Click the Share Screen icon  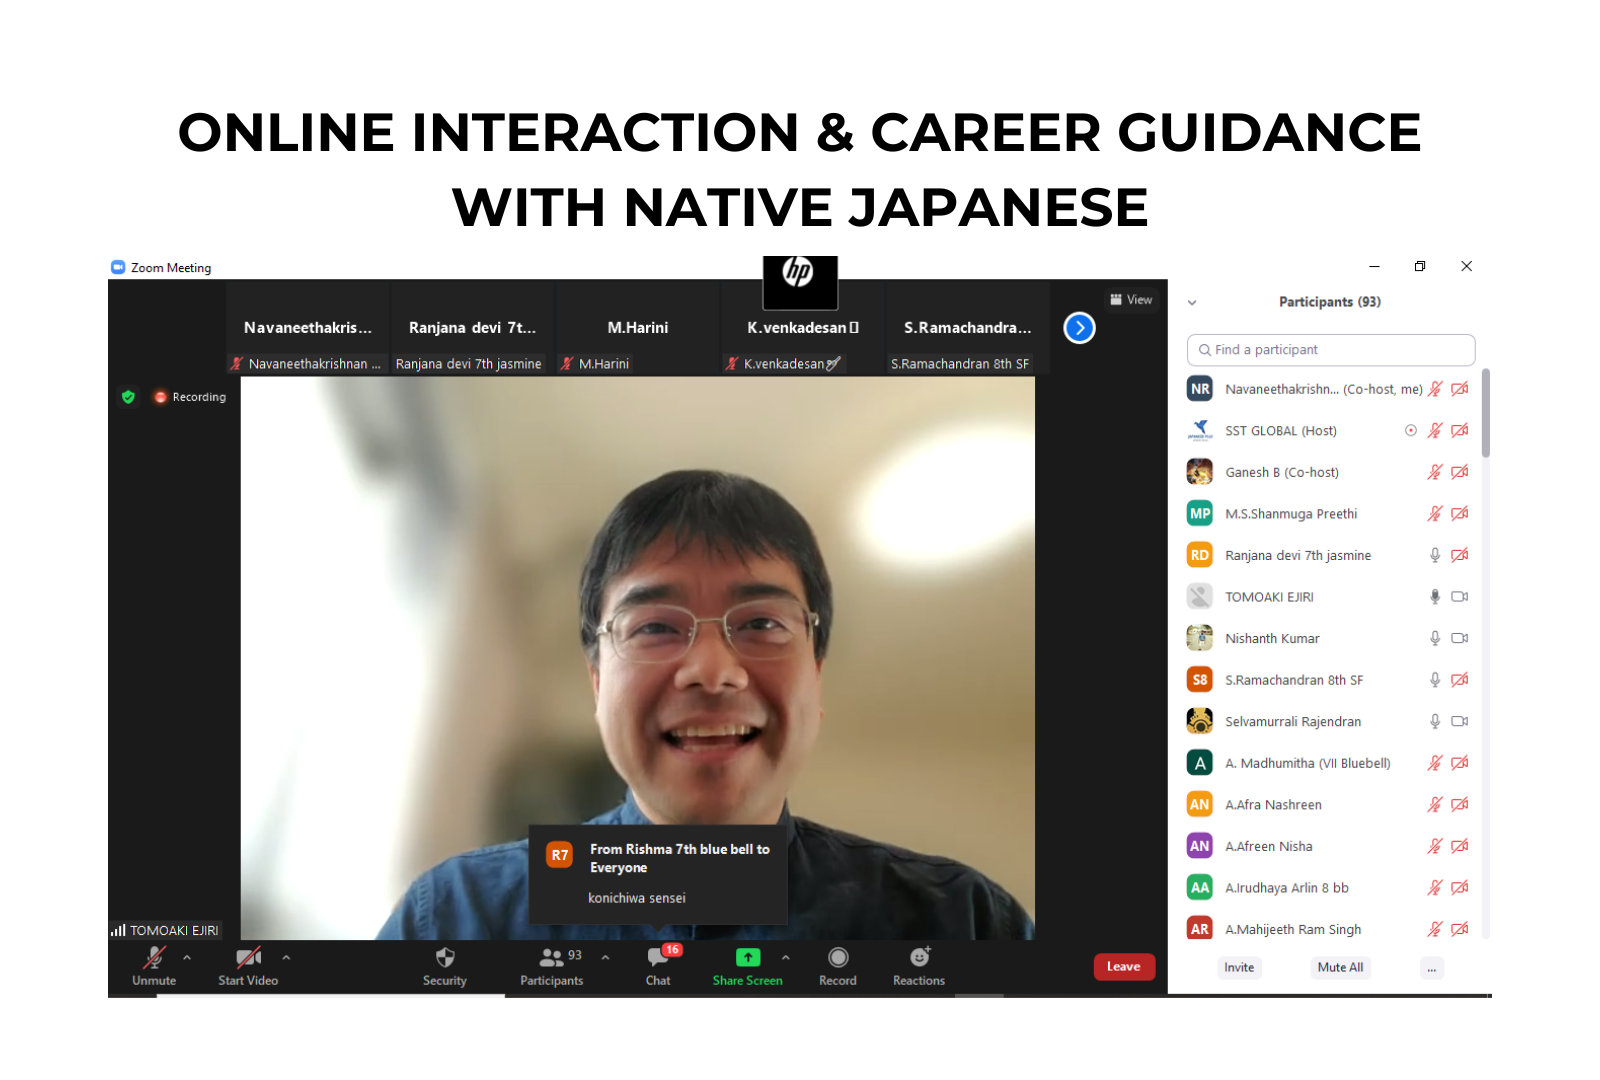[x=747, y=958]
